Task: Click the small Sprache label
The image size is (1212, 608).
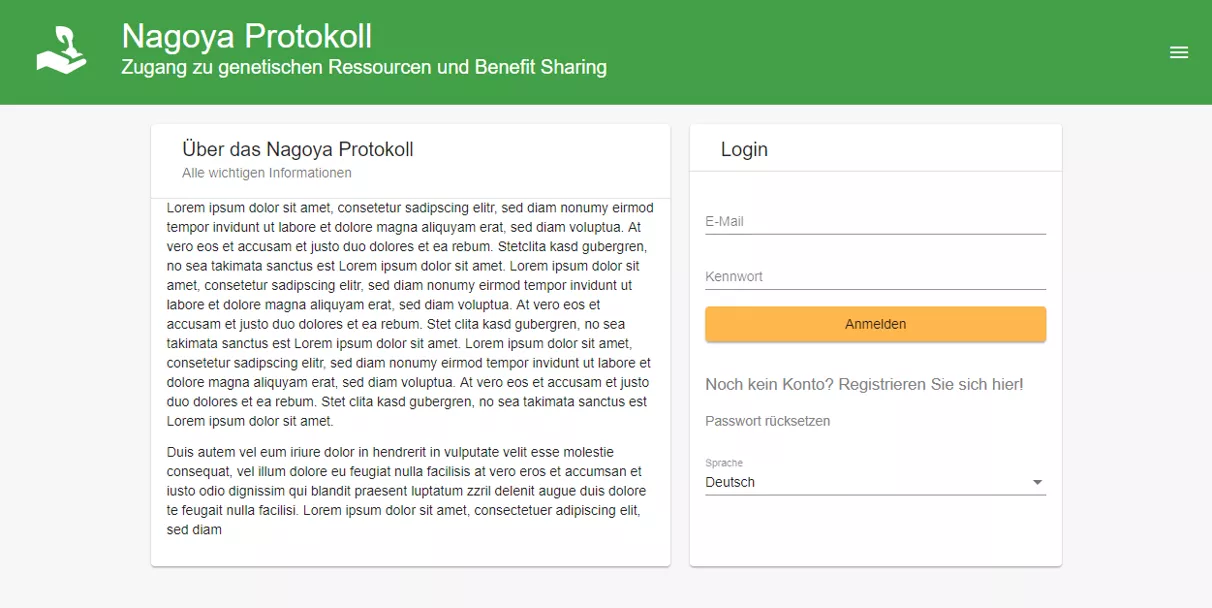Action: (724, 463)
